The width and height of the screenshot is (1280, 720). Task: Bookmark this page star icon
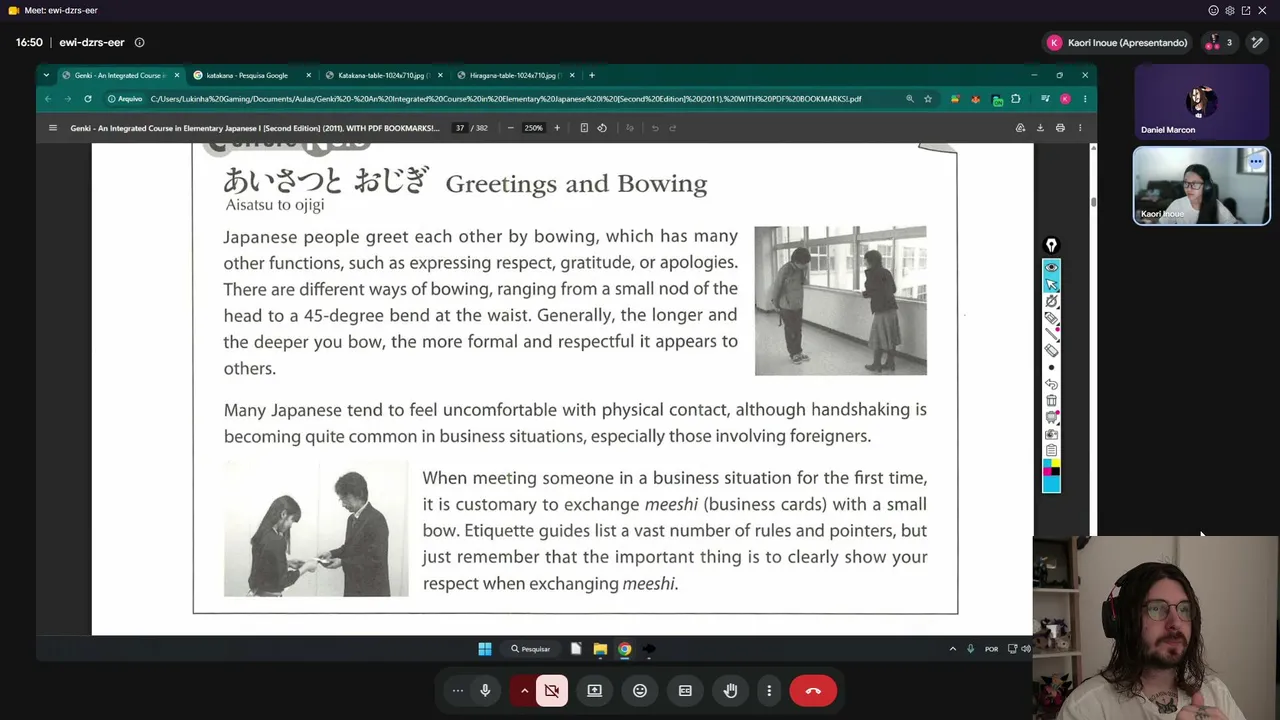[928, 99]
